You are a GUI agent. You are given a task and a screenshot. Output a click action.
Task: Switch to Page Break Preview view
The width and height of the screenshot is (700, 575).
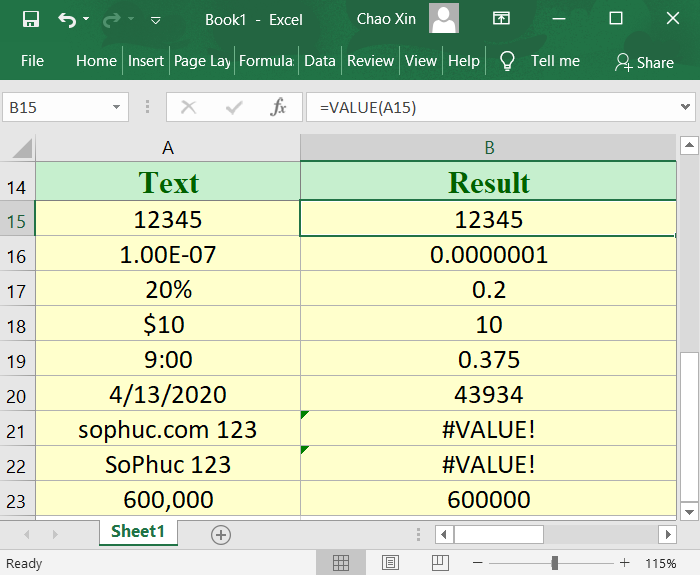tap(439, 563)
